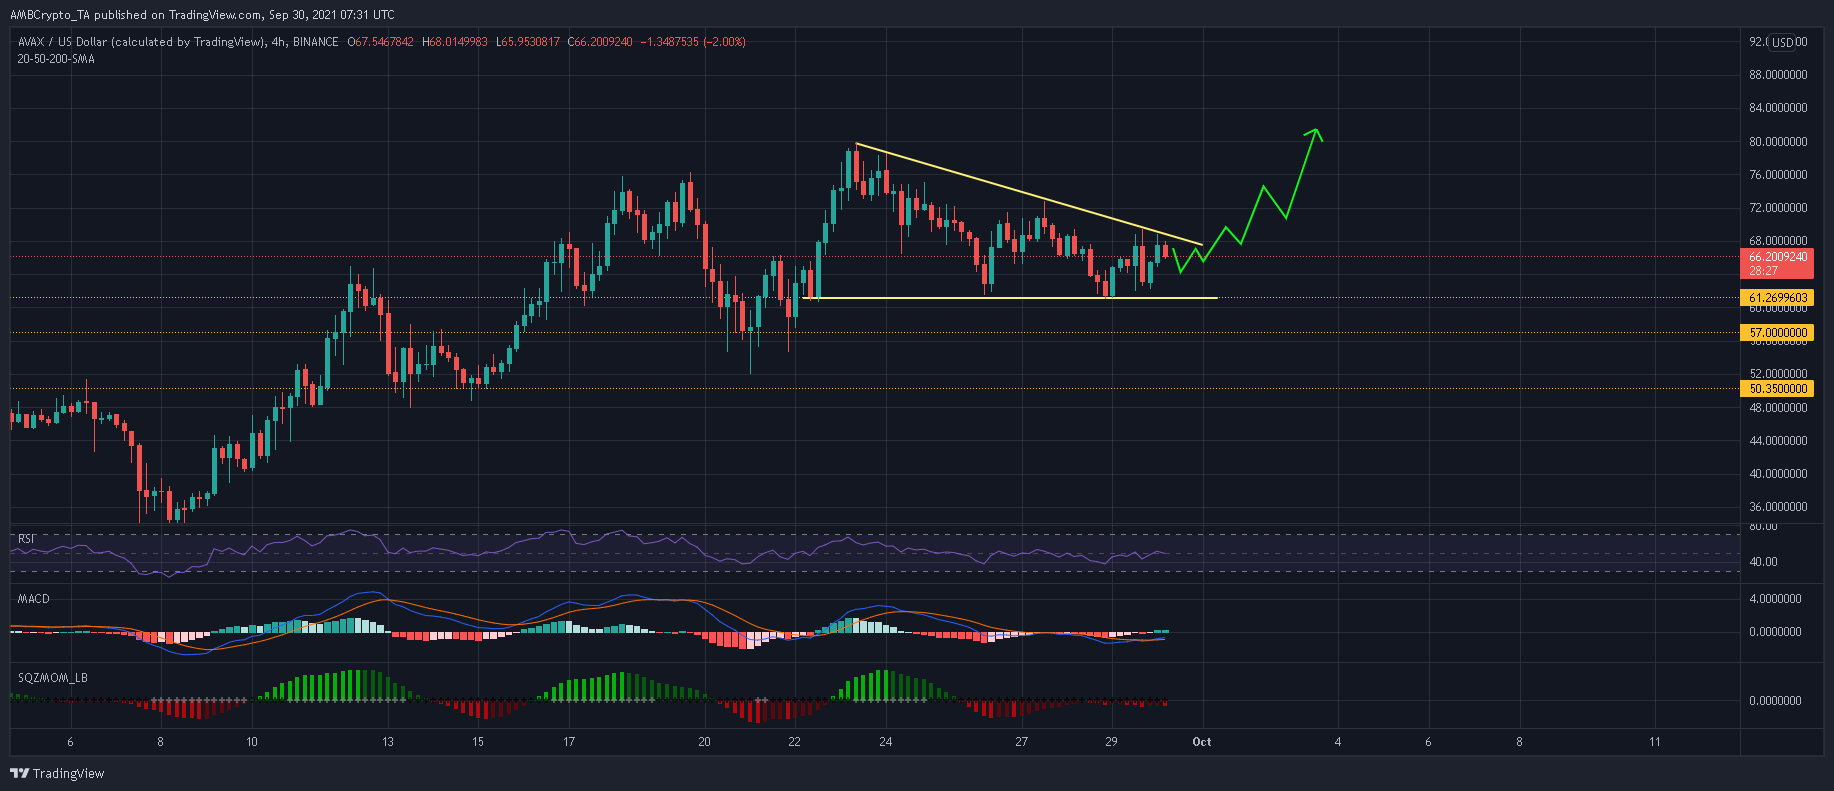Screen dimensions: 1834x791
Task: Click the low value L65.9530817
Action: coord(527,42)
